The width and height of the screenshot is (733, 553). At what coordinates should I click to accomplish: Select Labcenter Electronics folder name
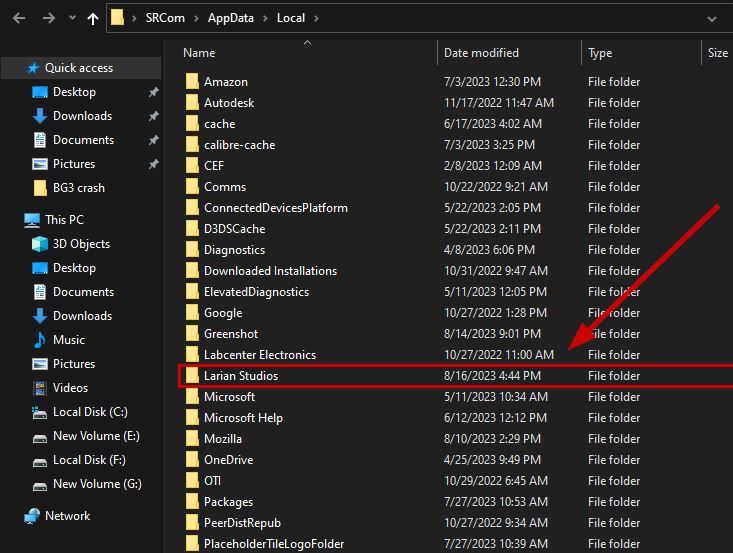260,355
